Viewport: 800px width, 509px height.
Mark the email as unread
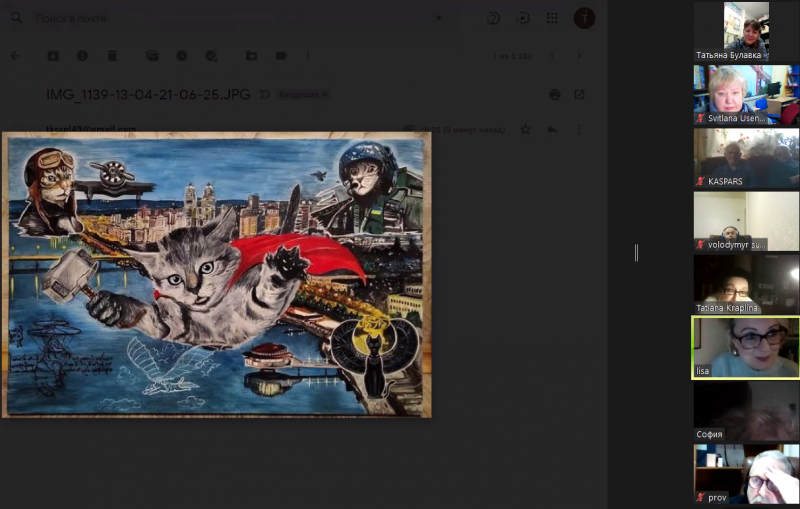pyautogui.click(x=152, y=56)
